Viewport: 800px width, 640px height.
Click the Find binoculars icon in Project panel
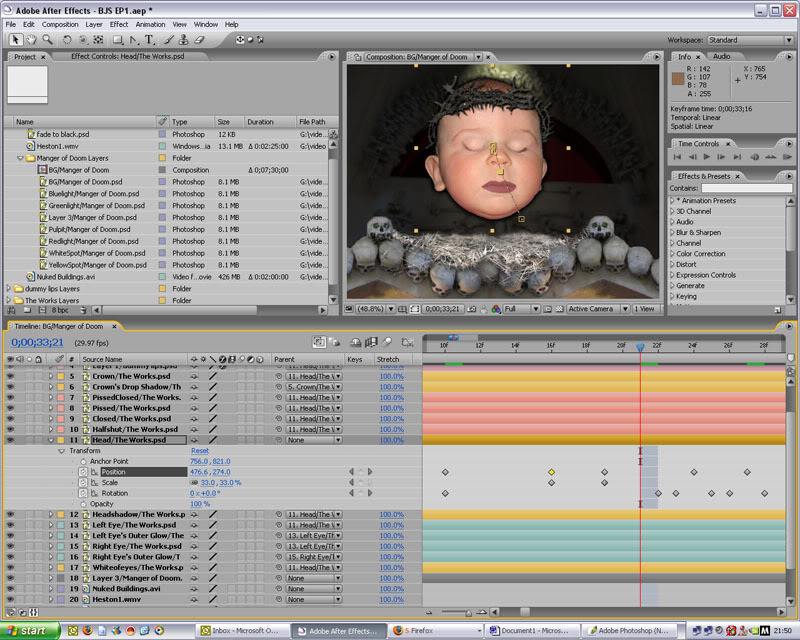click(11, 310)
